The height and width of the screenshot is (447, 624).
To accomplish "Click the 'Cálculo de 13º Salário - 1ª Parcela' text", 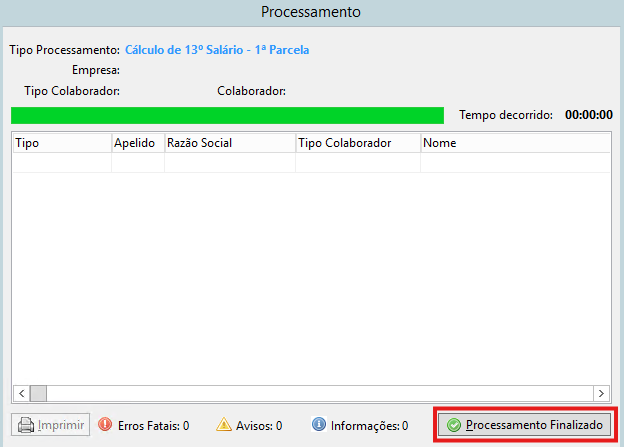I will click(x=217, y=50).
